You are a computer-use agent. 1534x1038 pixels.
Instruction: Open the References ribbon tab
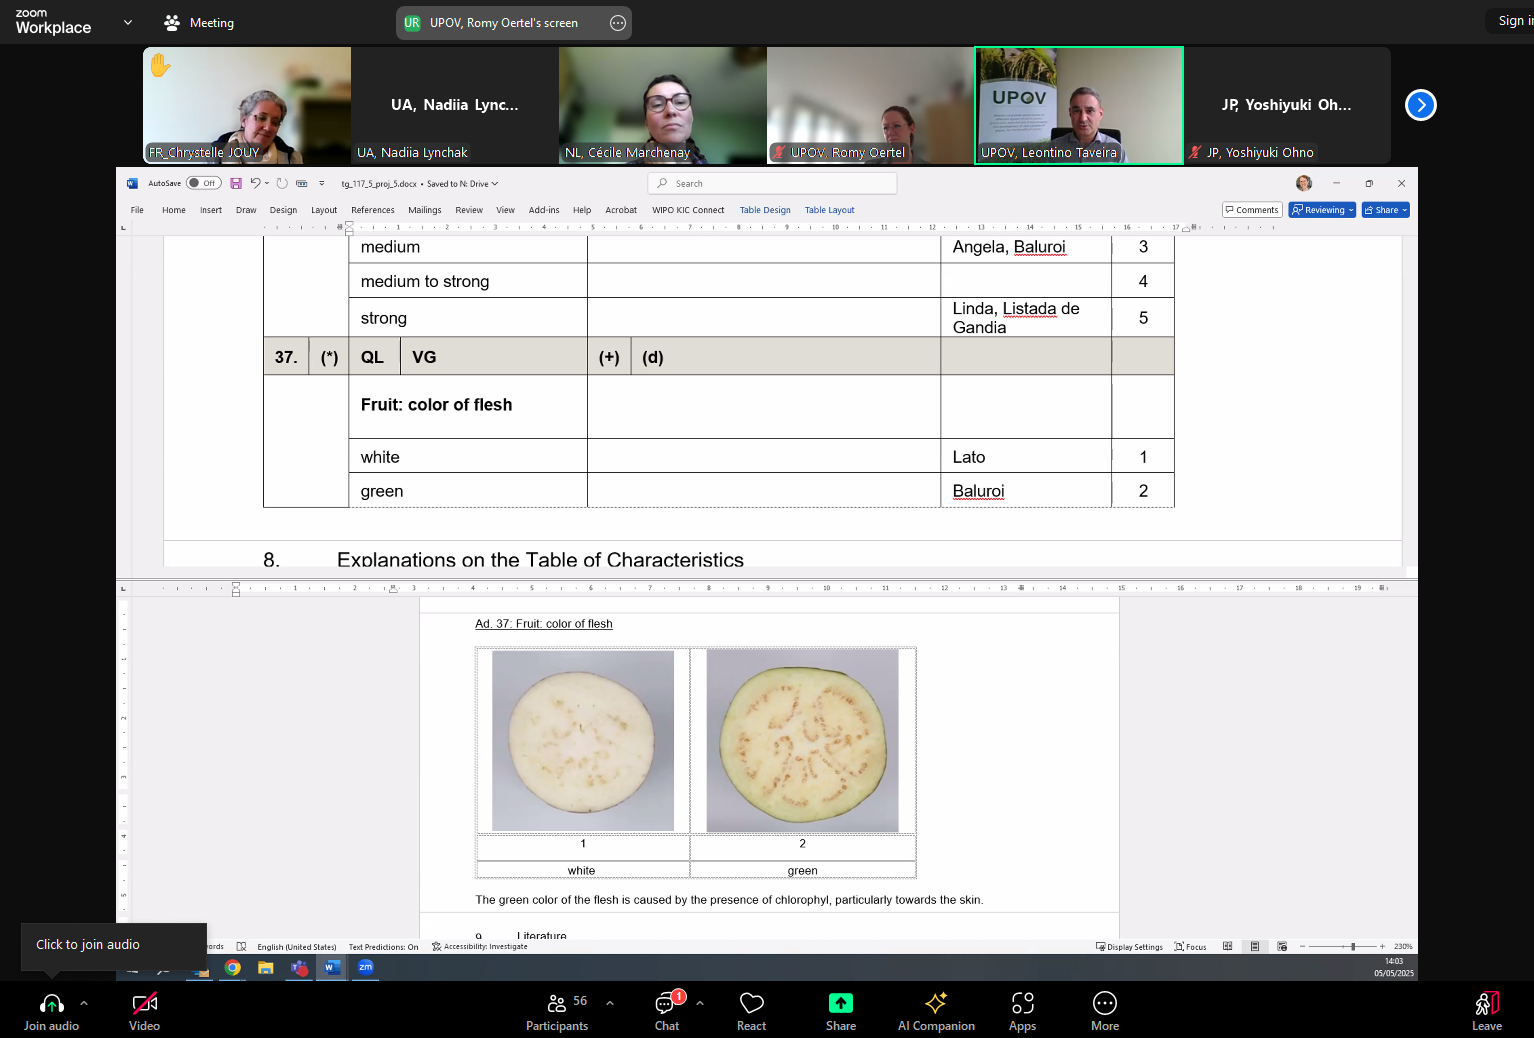tap(372, 210)
